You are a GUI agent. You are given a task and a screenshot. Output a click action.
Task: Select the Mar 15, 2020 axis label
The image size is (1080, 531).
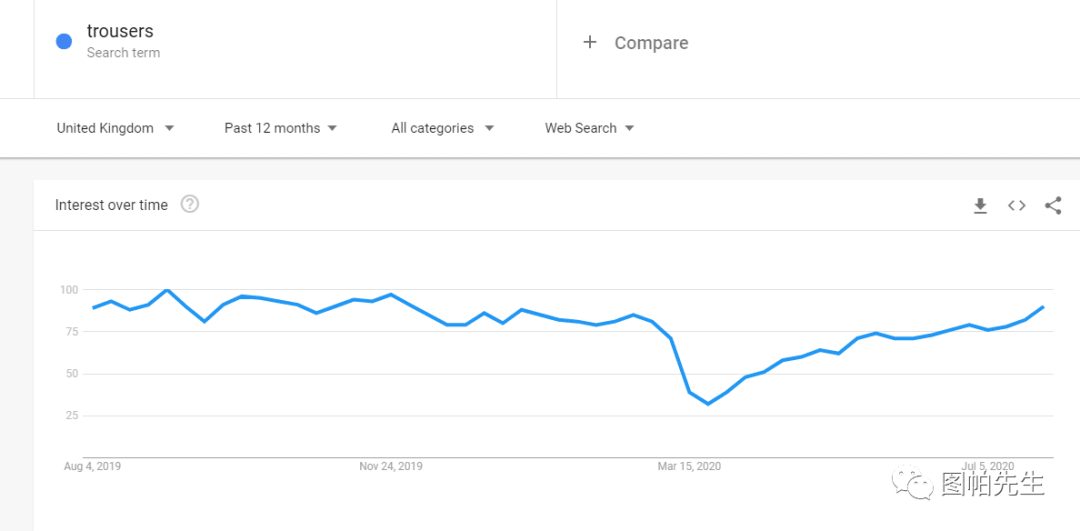pyautogui.click(x=689, y=466)
